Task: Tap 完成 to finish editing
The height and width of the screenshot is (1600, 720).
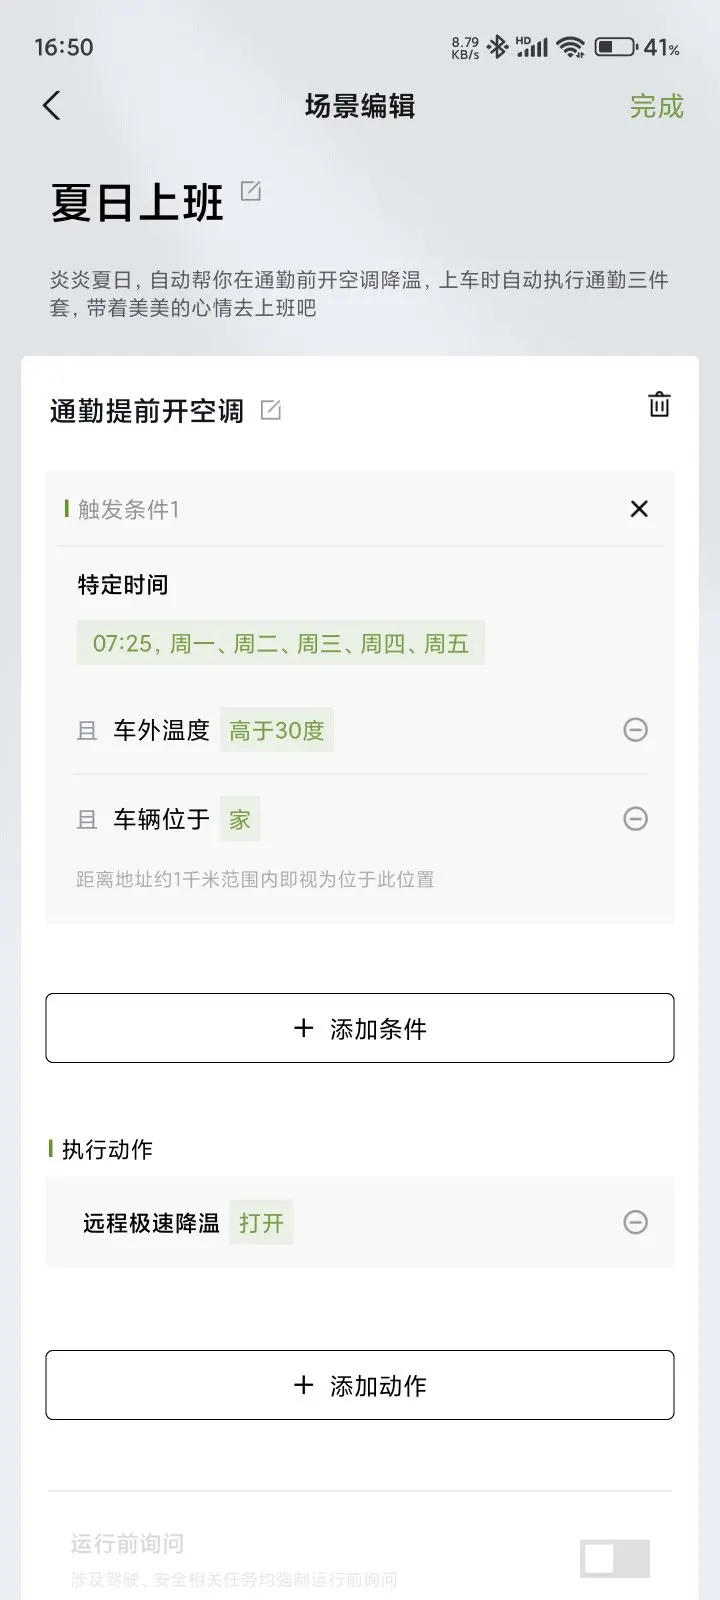Action: click(657, 106)
